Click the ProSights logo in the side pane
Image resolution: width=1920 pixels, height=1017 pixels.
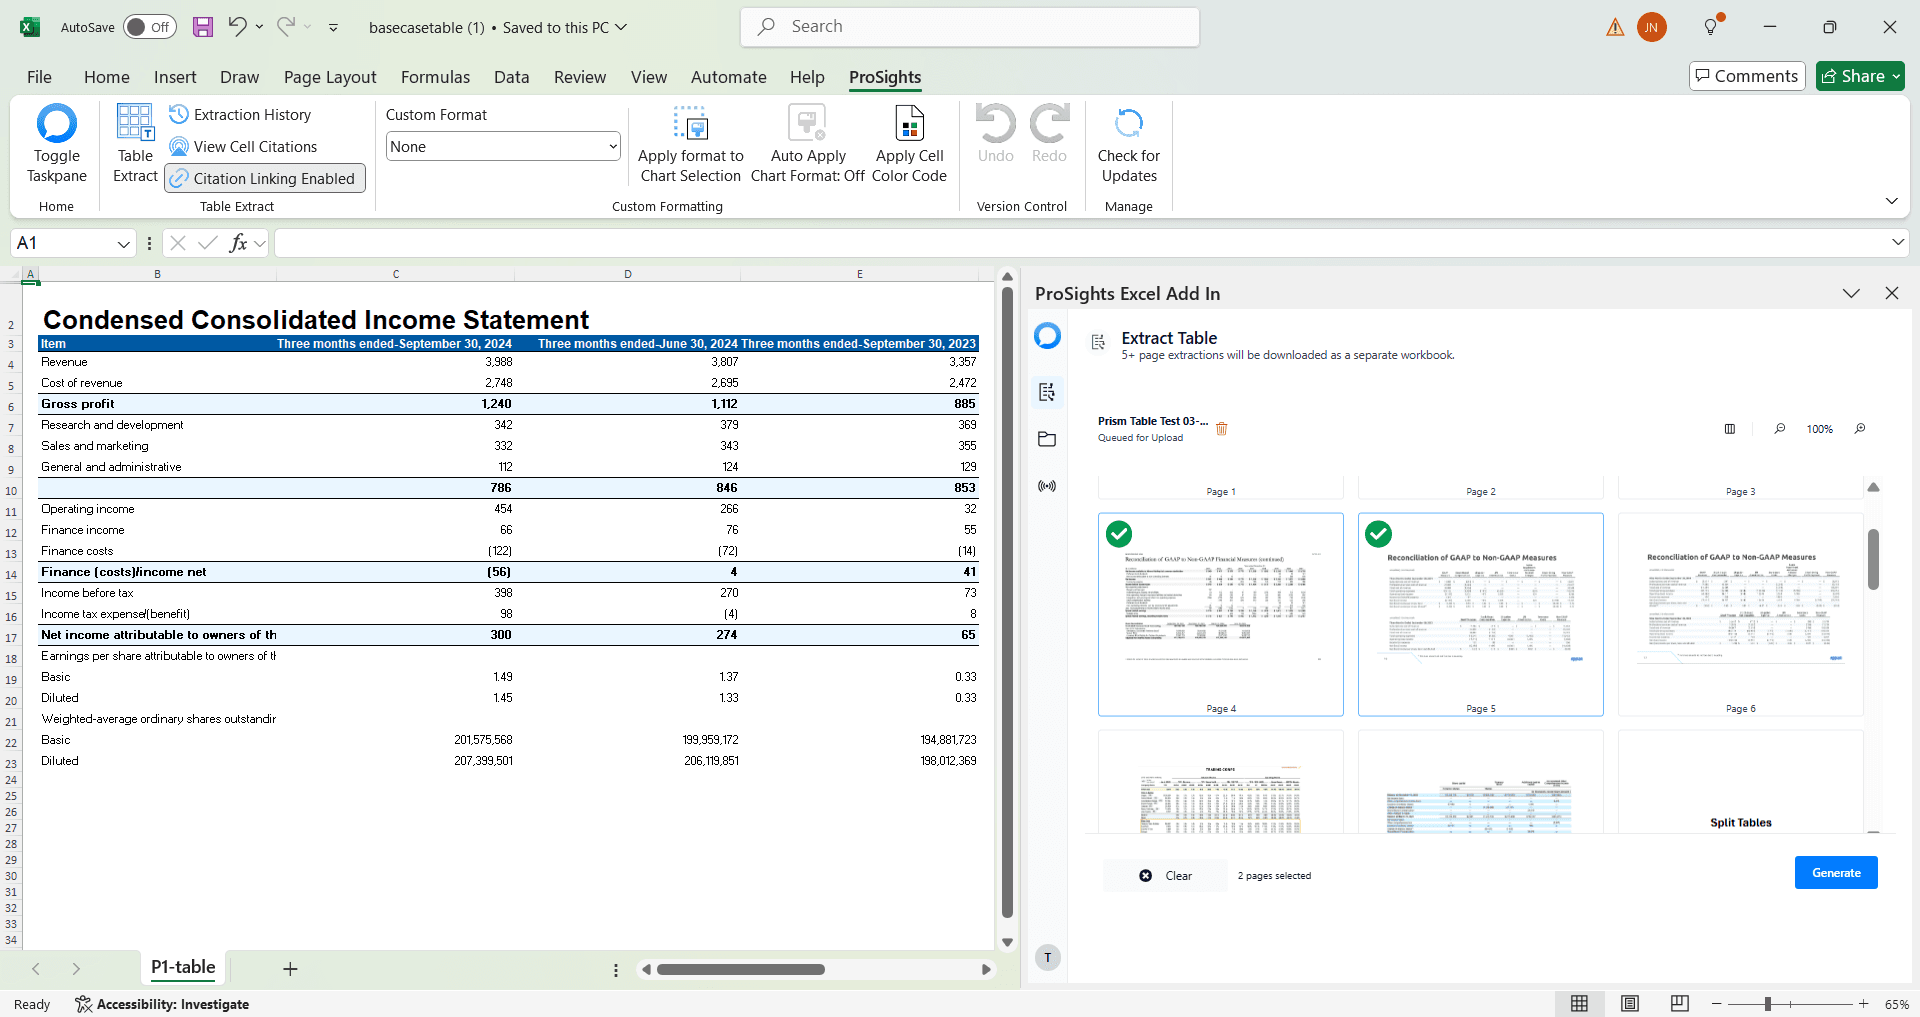[x=1047, y=336]
